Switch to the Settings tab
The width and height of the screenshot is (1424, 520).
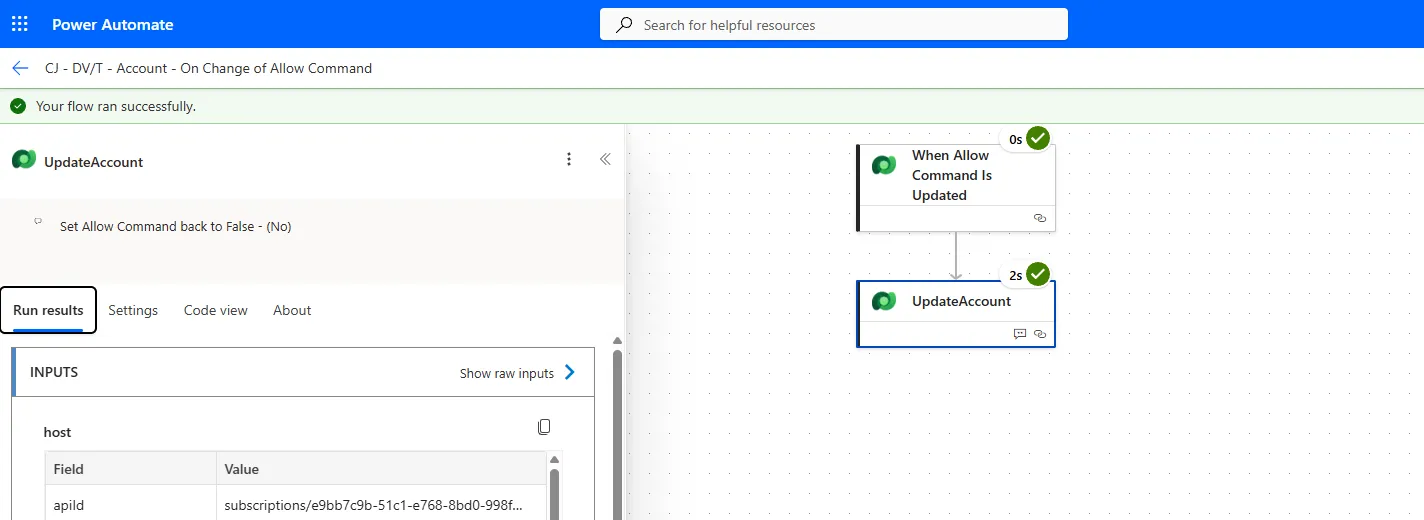(x=133, y=310)
